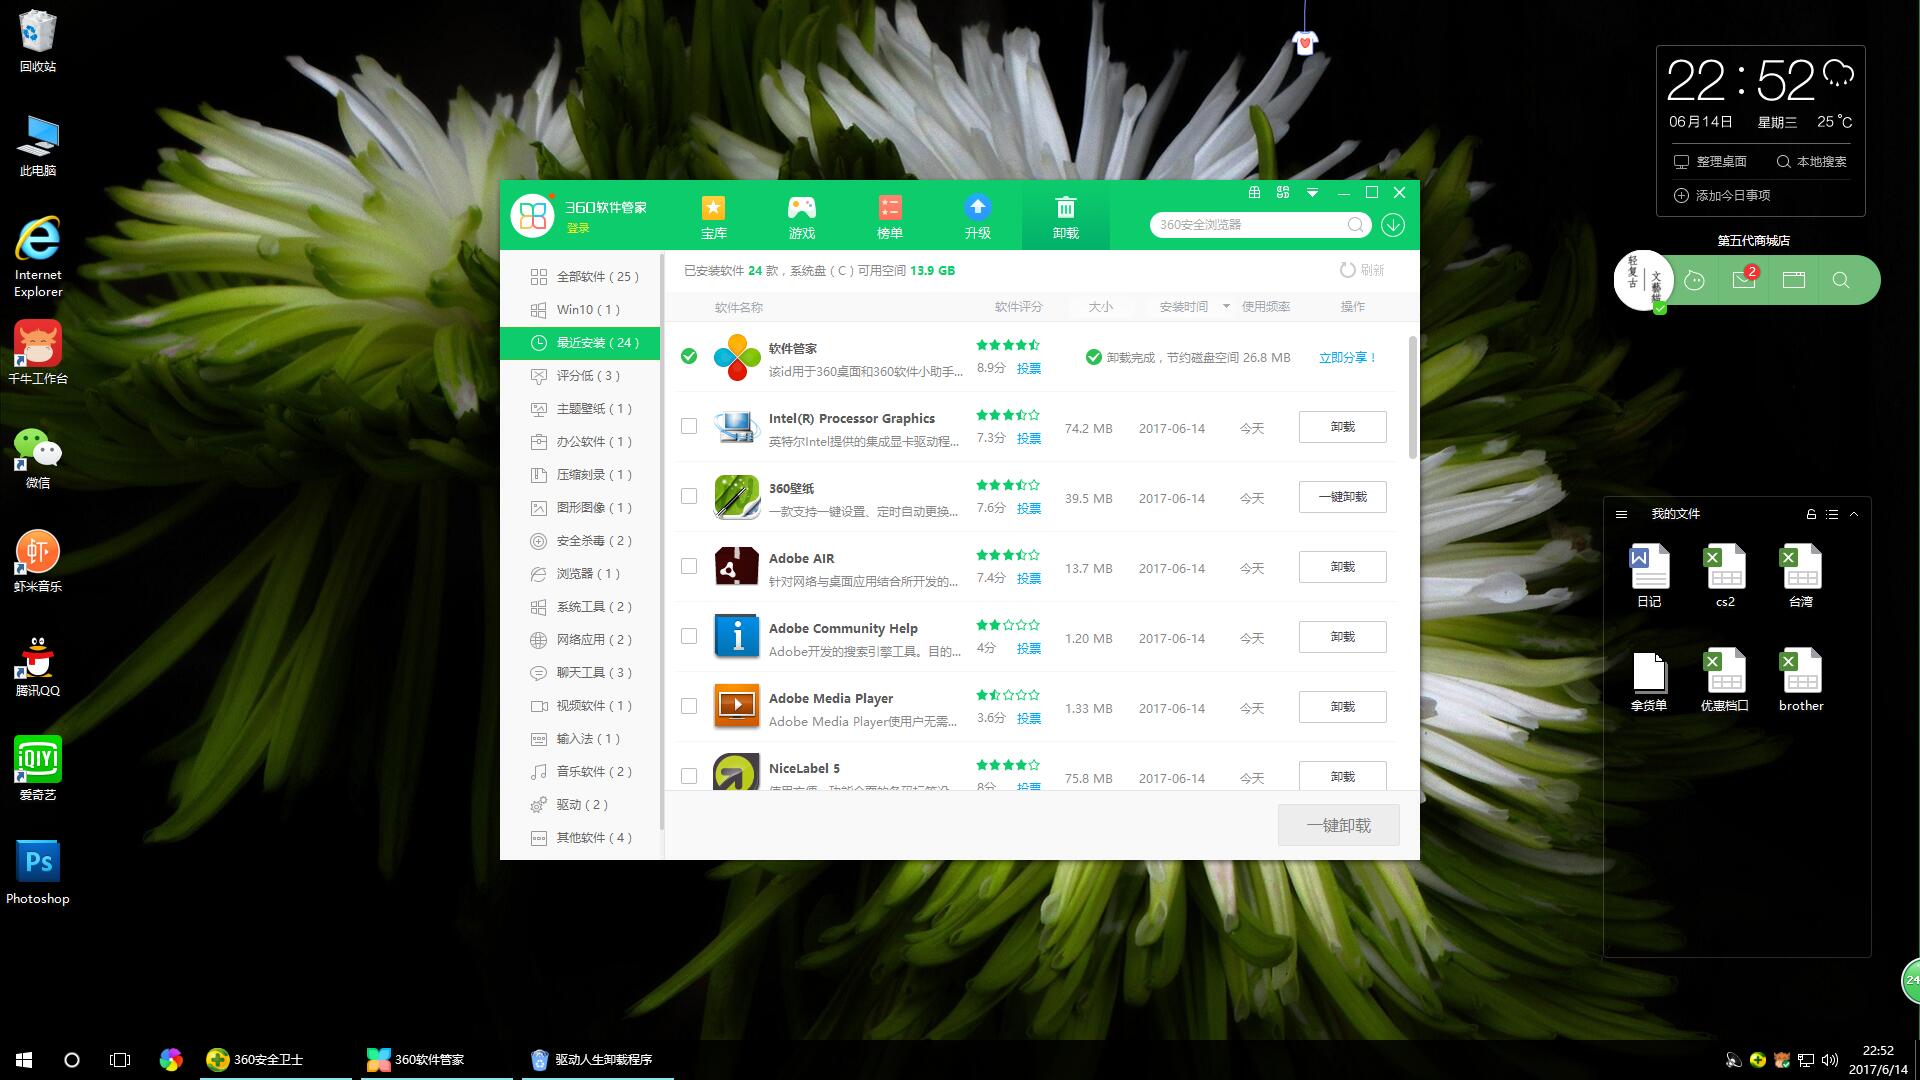Uncheck the green checkmark for 软件管家

[x=689, y=356]
